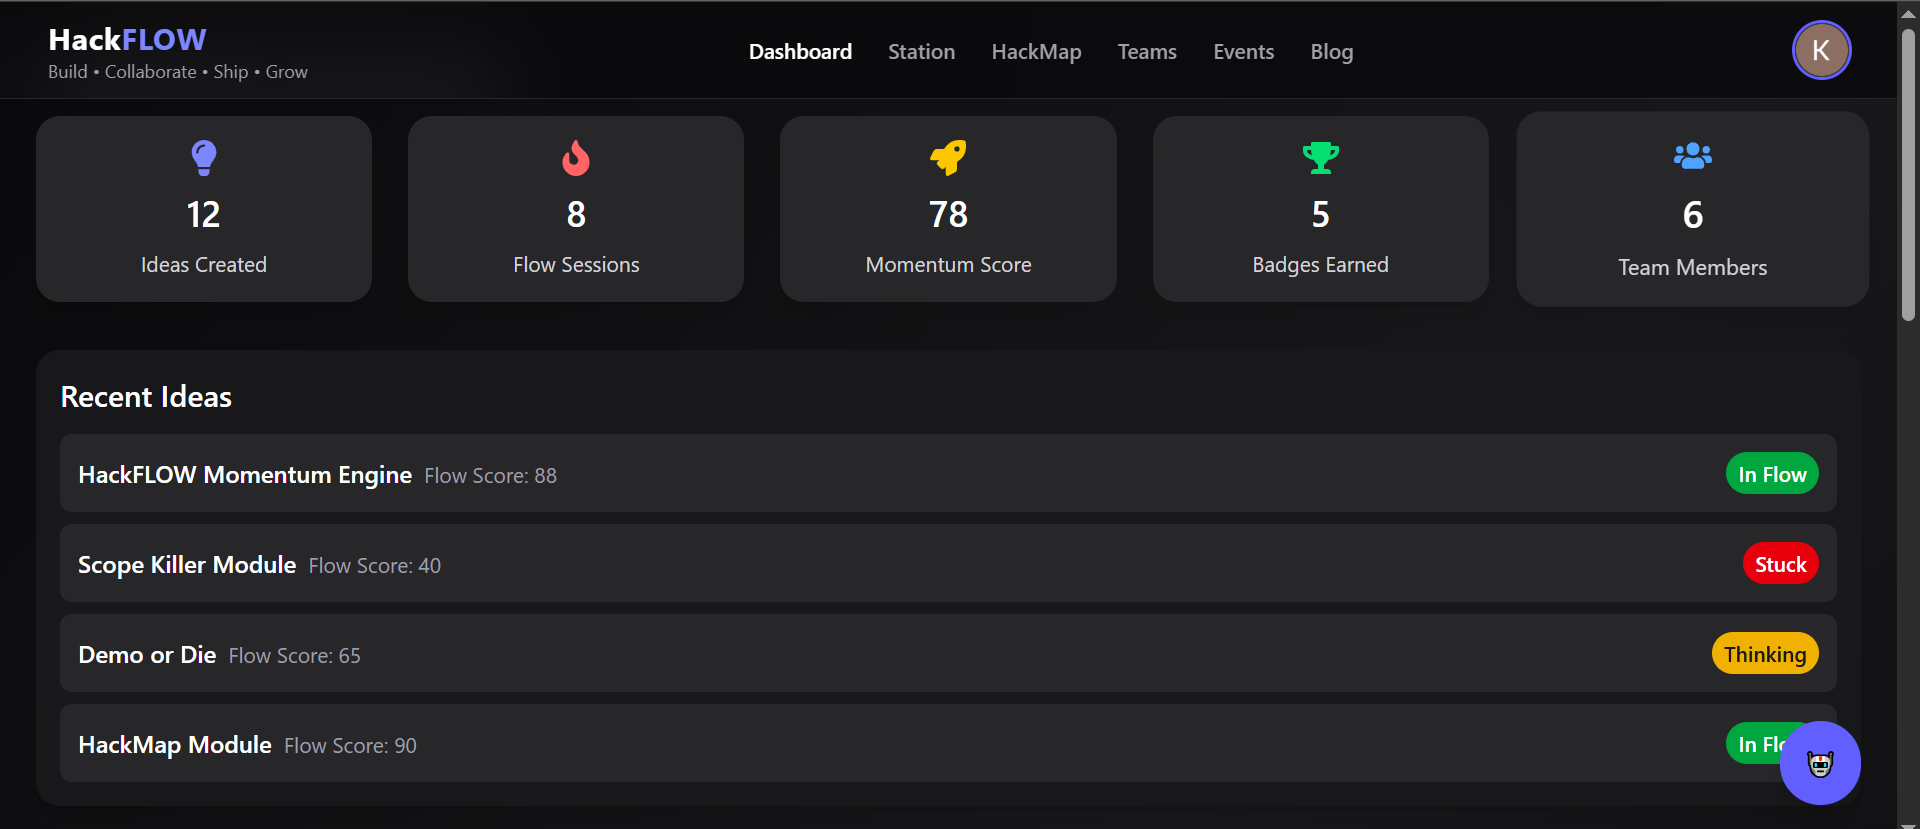The height and width of the screenshot is (829, 1920).
Task: Select the Momentum Score label
Action: (948, 265)
